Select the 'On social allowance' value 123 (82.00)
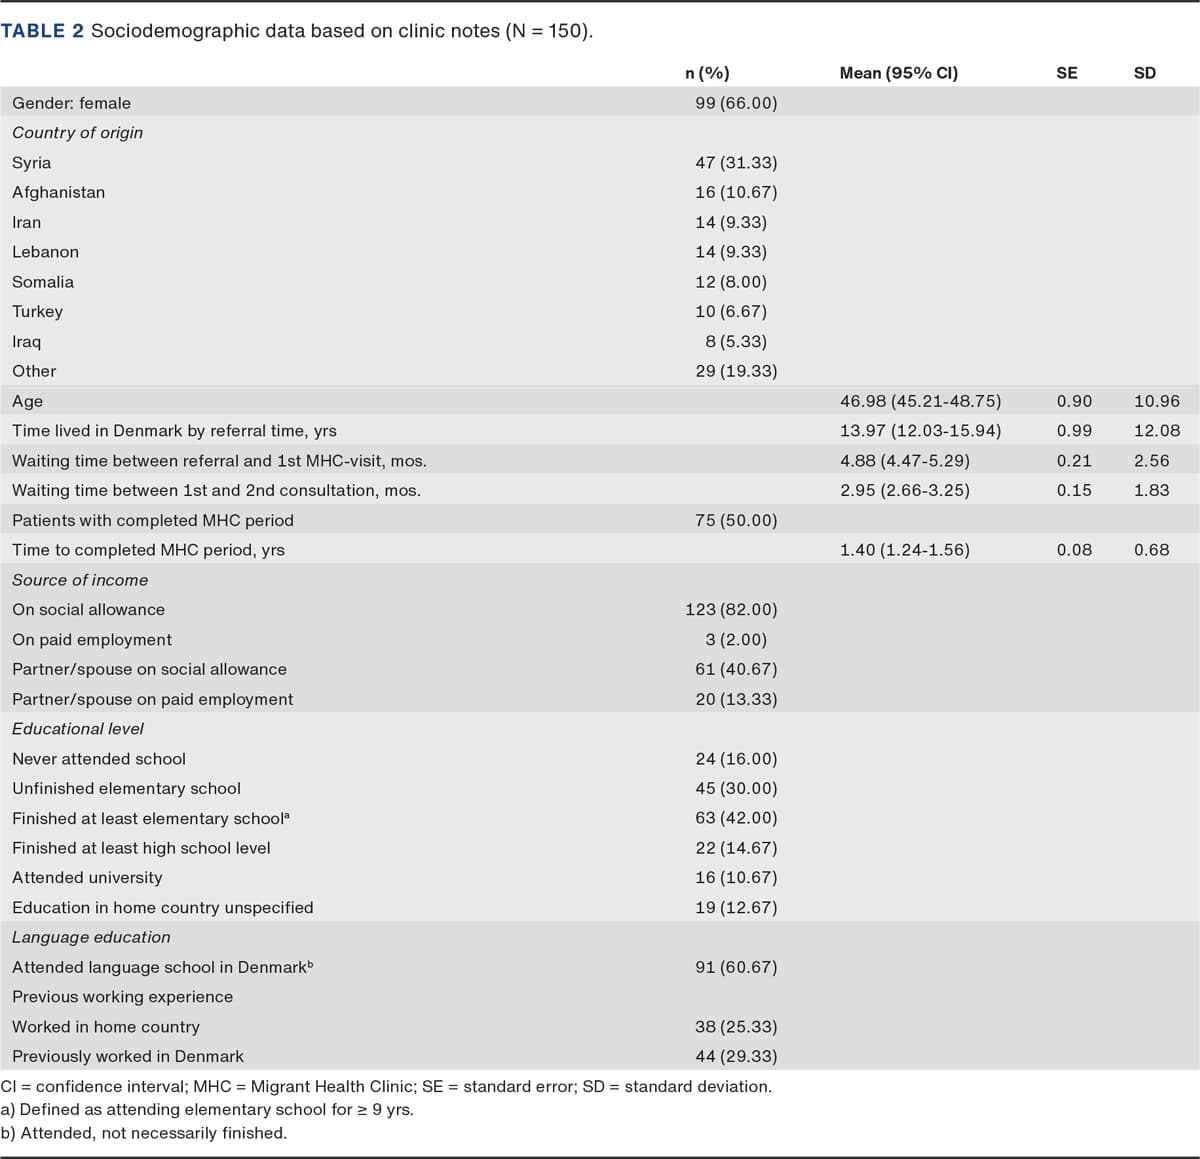 click(x=730, y=610)
